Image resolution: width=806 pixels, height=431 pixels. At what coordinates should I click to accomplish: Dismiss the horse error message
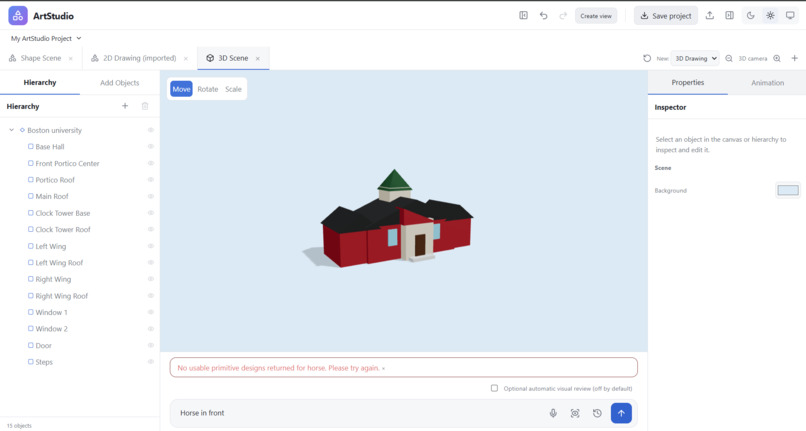(x=383, y=368)
